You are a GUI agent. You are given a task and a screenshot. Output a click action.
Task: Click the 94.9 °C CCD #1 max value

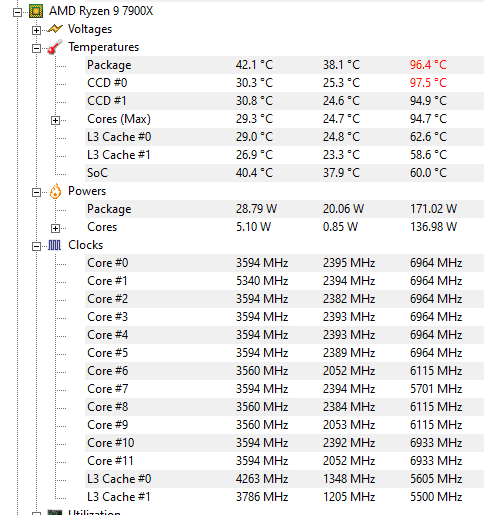[428, 101]
